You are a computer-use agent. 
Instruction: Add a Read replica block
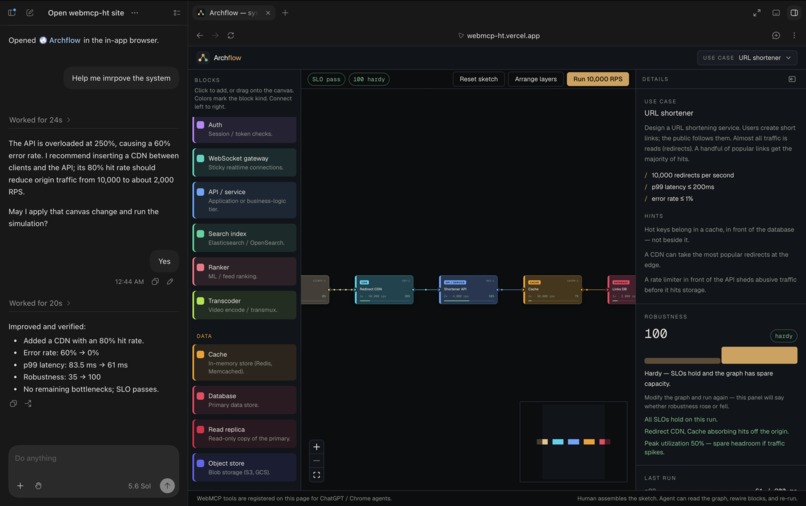pos(244,433)
